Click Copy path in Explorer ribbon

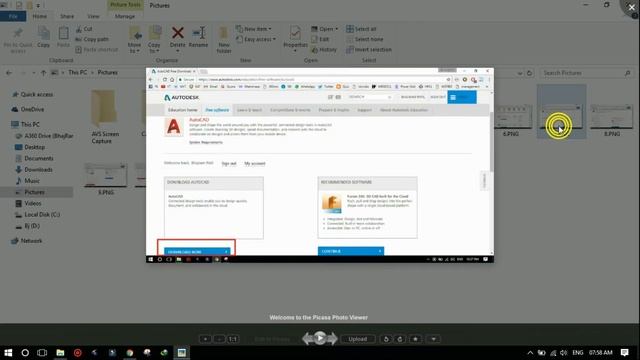tap(92, 39)
